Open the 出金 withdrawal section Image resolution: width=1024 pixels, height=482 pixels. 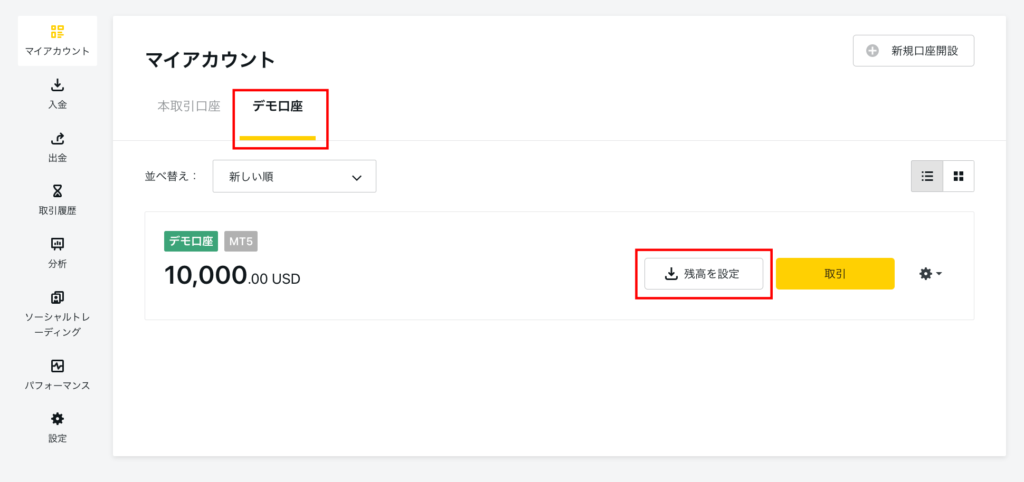[x=57, y=148]
